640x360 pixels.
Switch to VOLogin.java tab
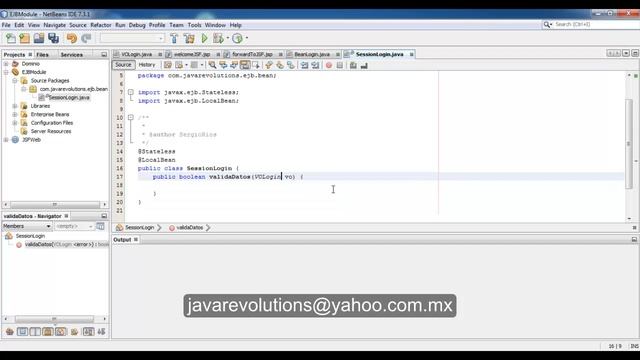pyautogui.click(x=136, y=54)
